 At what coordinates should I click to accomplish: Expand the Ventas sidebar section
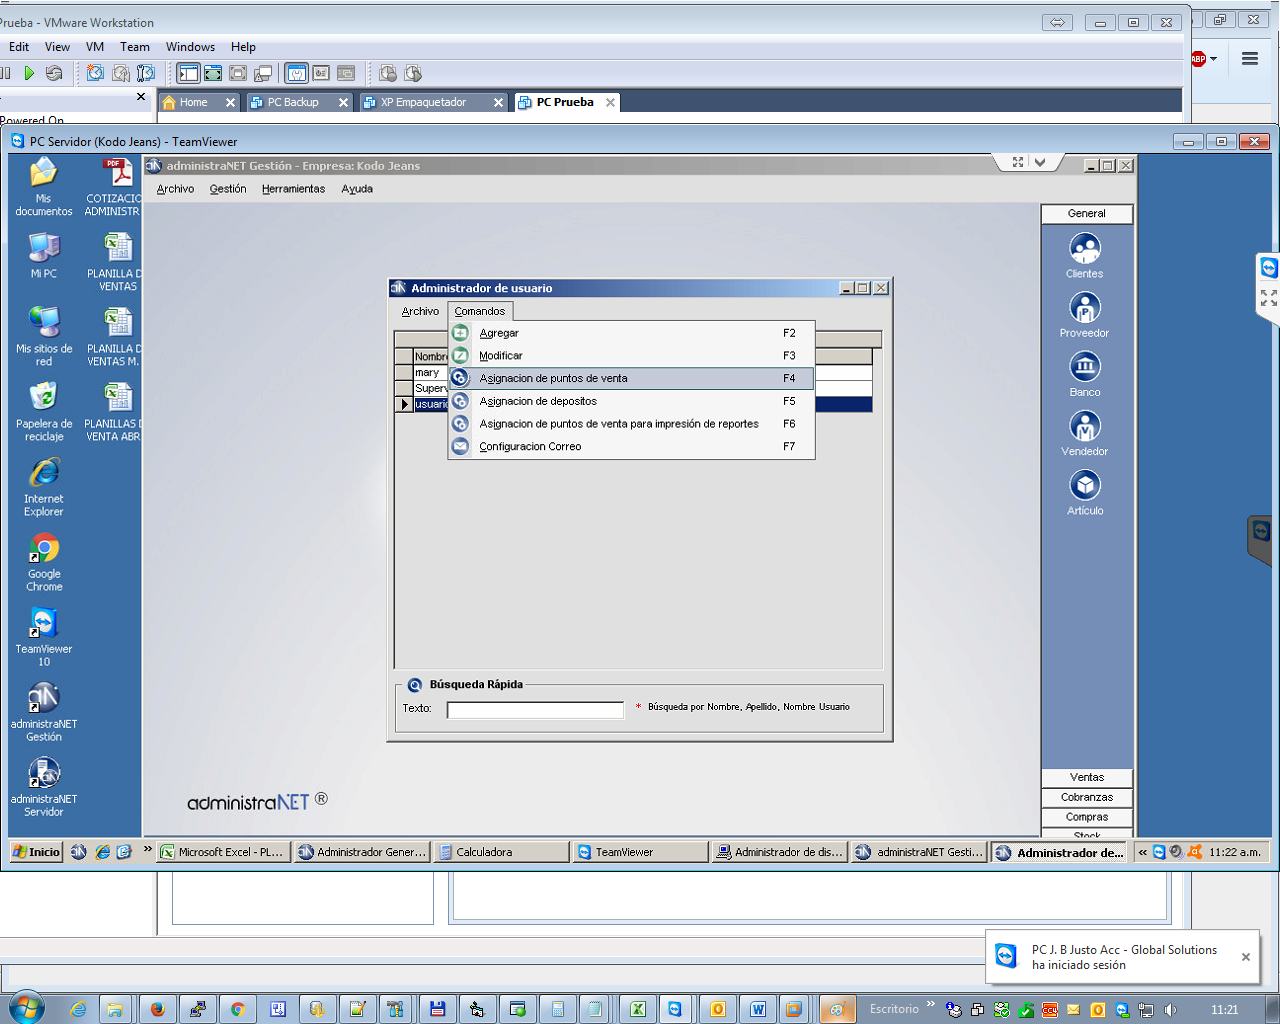[1087, 777]
